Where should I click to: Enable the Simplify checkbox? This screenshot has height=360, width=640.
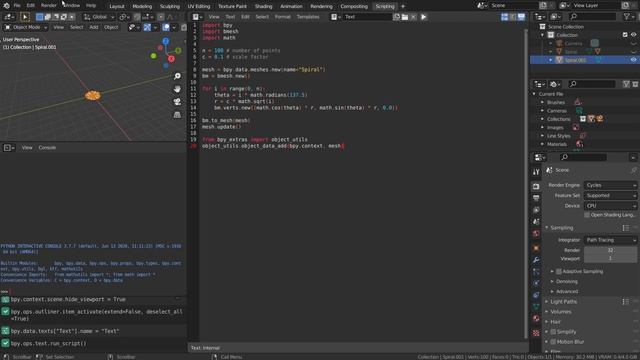coord(553,331)
